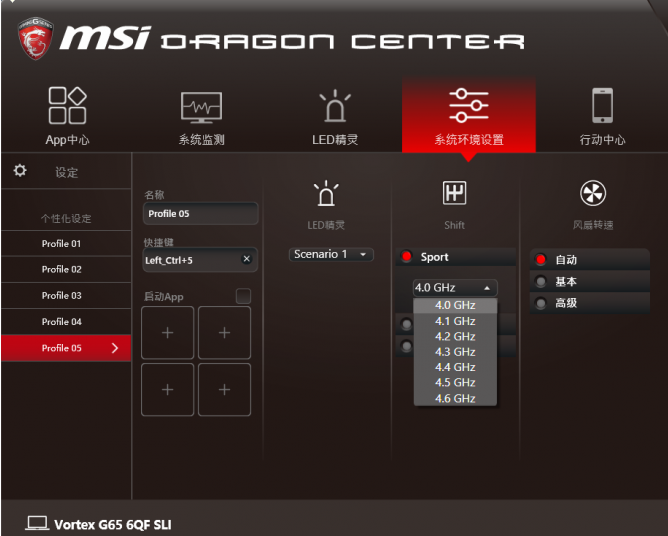This screenshot has height=536, width=668.
Task: Select the 自动 fan speed radio button
Action: click(x=541, y=259)
